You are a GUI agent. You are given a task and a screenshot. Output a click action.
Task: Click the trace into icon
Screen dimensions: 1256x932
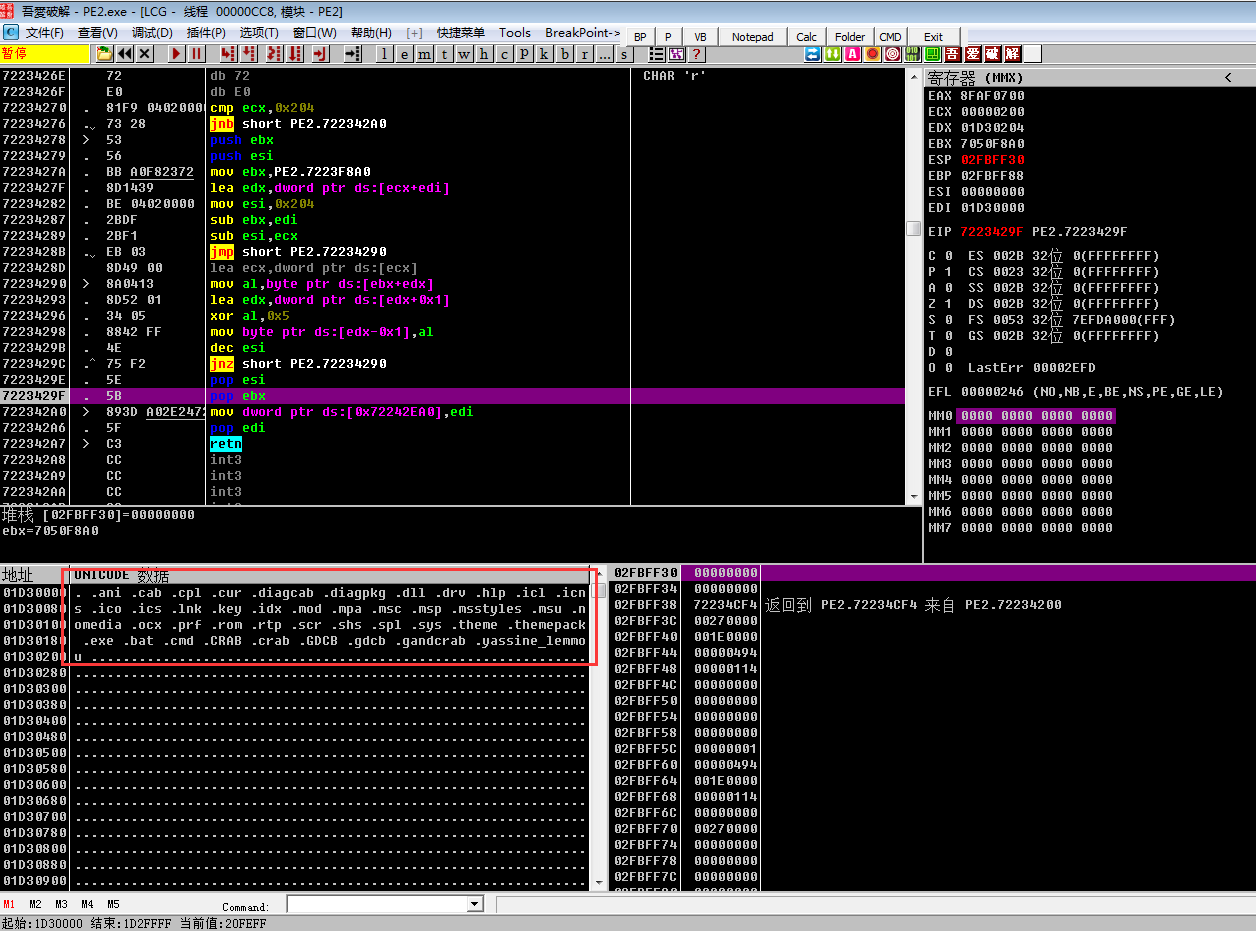click(275, 54)
